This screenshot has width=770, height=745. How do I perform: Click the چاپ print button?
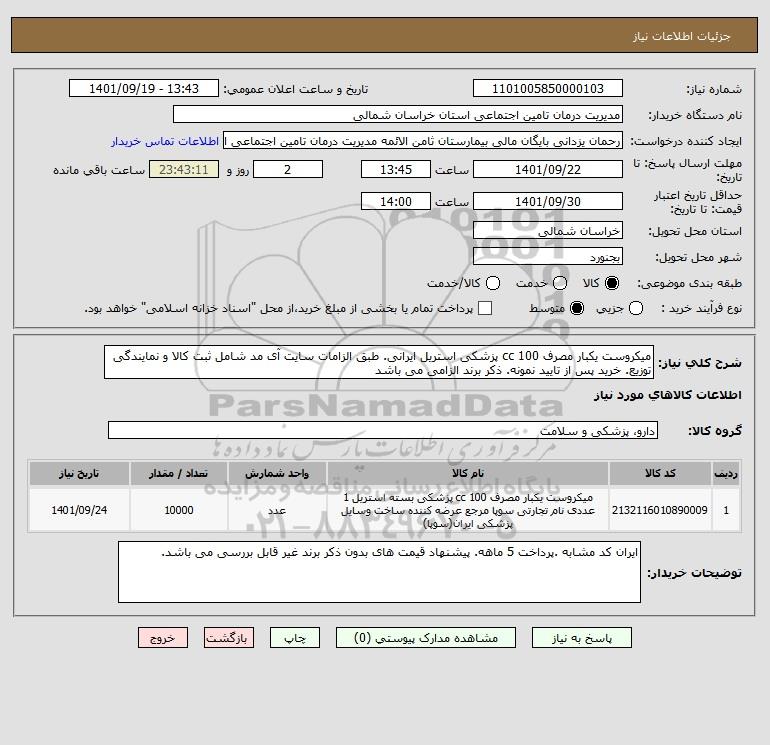(x=295, y=638)
